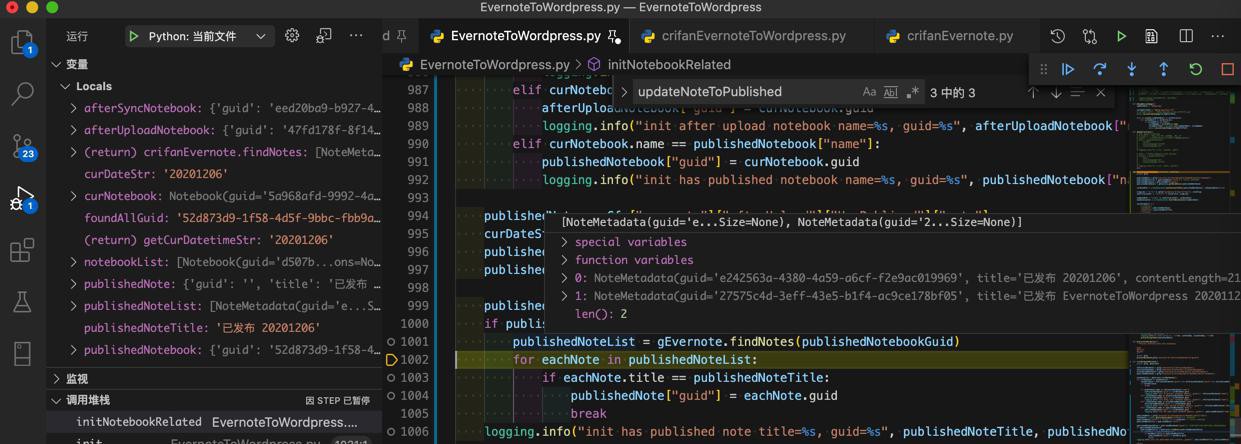Viewport: 1241px width, 444px height.
Task: Split the editor to the right
Action: [1186, 36]
